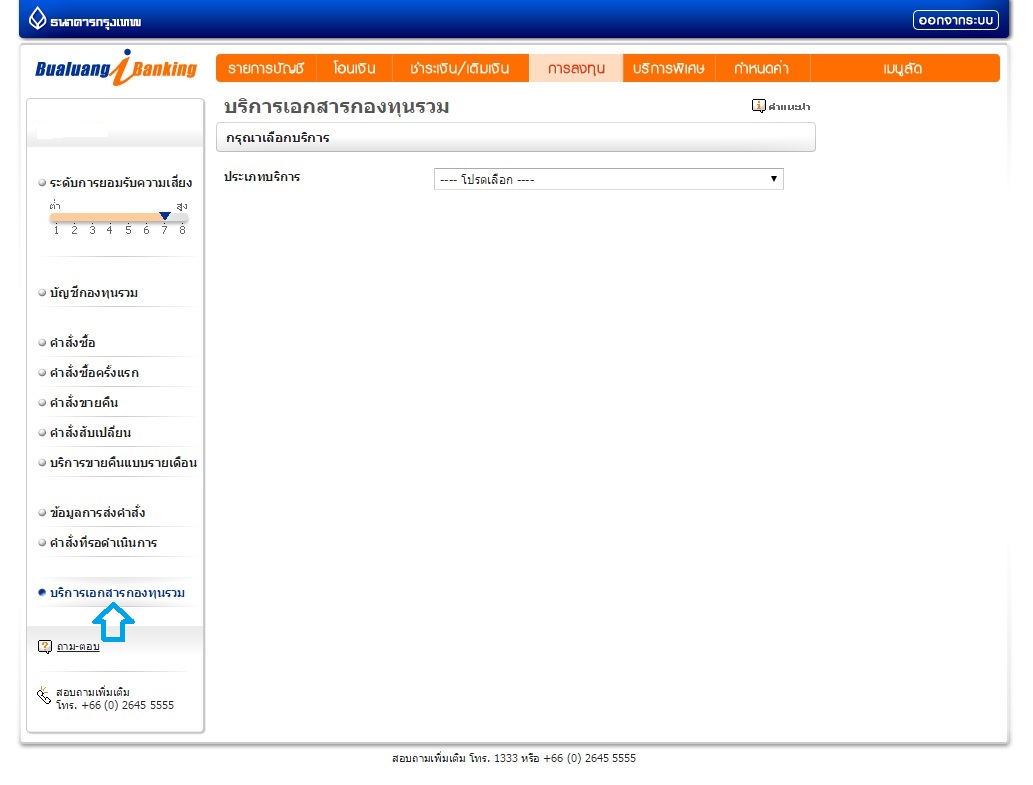Click ระดับการยอมรับความเสี่ยง in the sidebar
1033x785 pixels.
pyautogui.click(x=121, y=182)
